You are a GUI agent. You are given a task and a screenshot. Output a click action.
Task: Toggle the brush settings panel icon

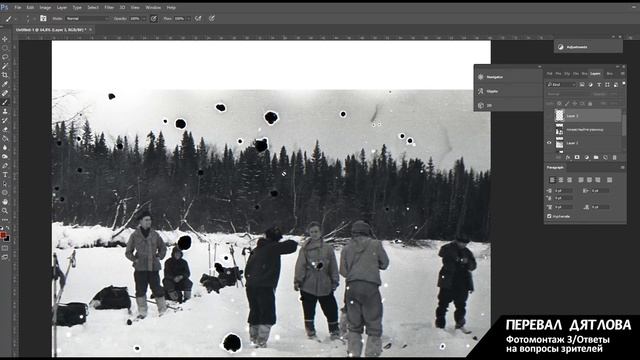point(43,18)
